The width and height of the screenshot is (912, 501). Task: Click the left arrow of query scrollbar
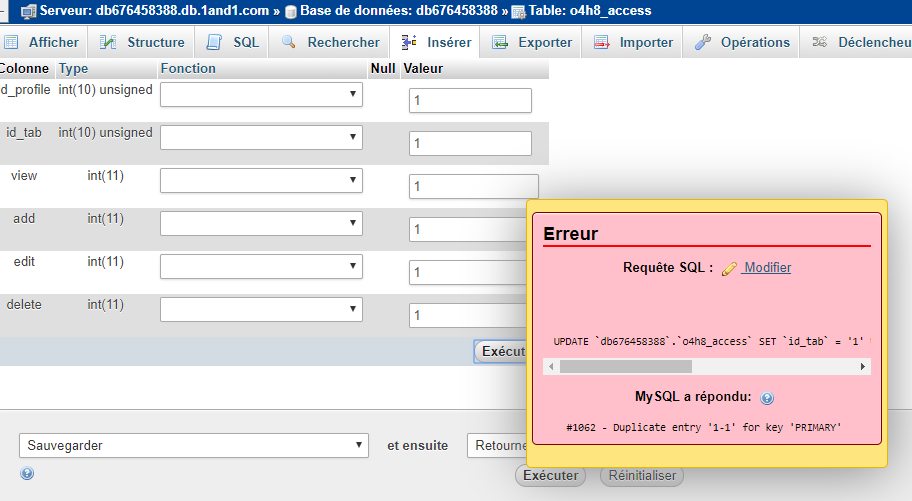[x=551, y=367]
